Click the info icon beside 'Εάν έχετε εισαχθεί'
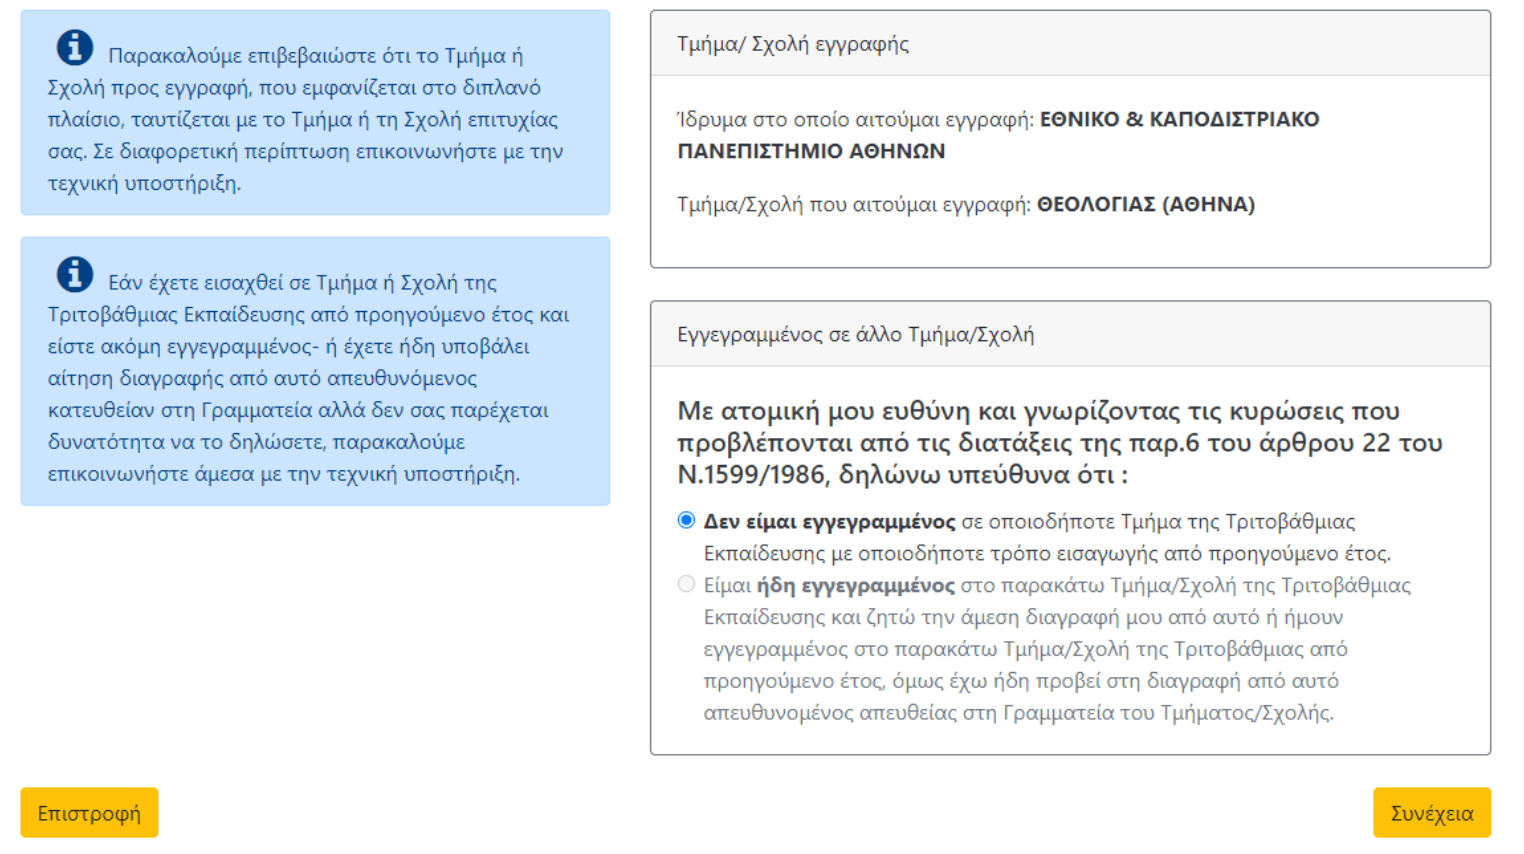Image resolution: width=1524 pixels, height=854 pixels. coord(74,274)
